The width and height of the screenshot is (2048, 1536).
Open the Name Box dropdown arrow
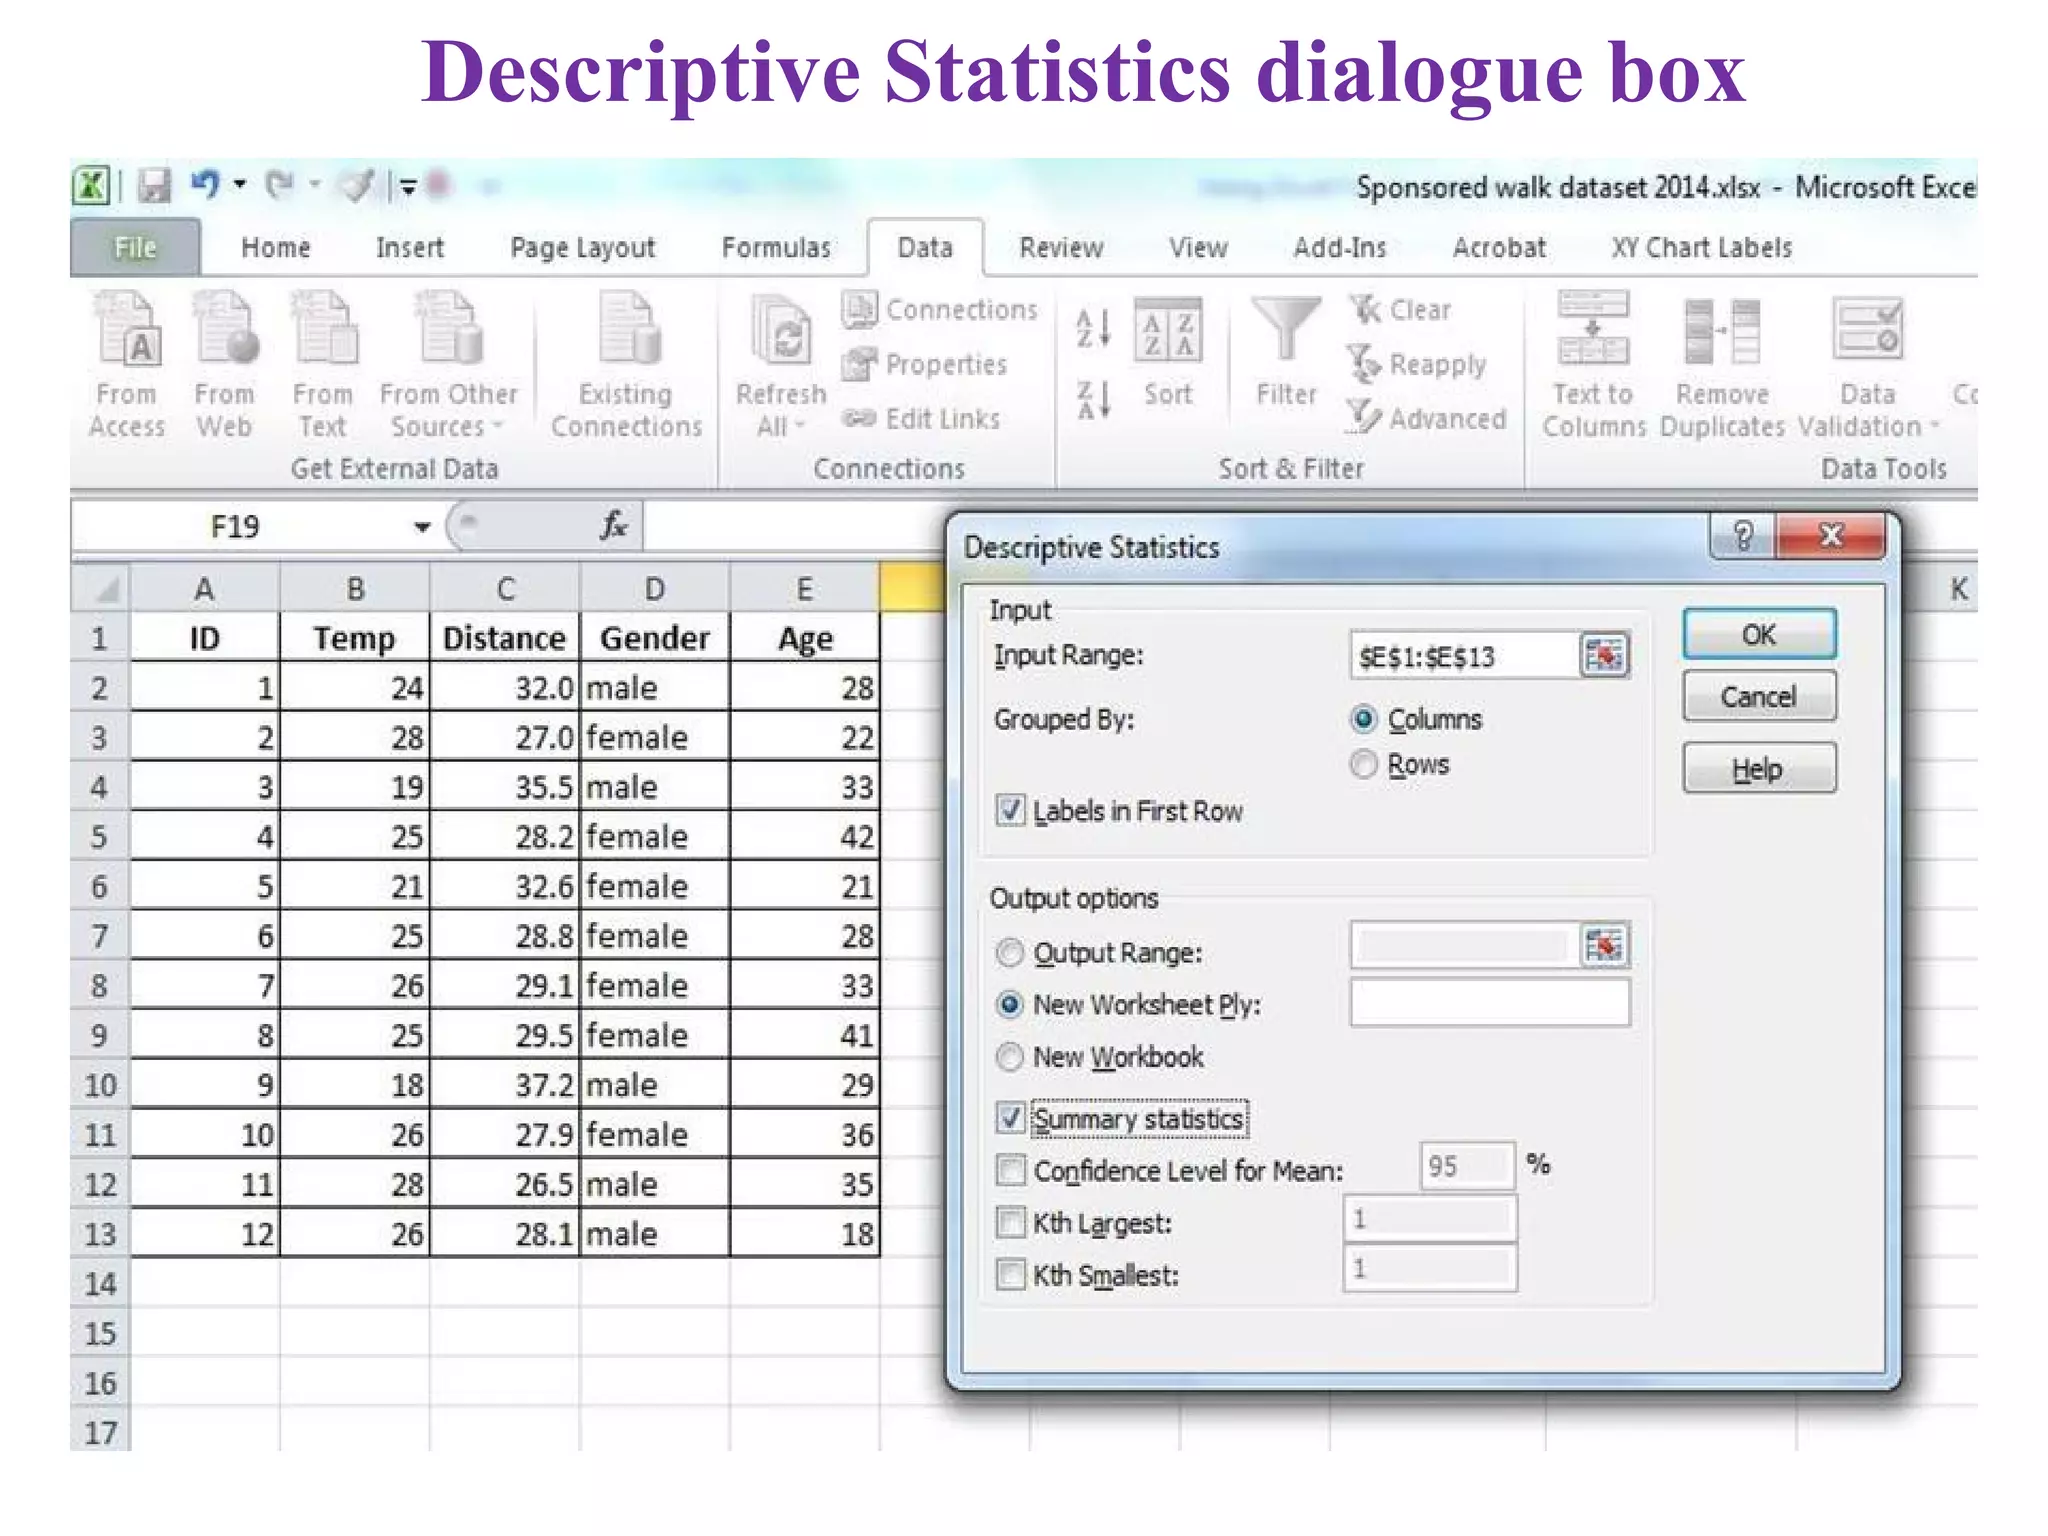(x=423, y=527)
